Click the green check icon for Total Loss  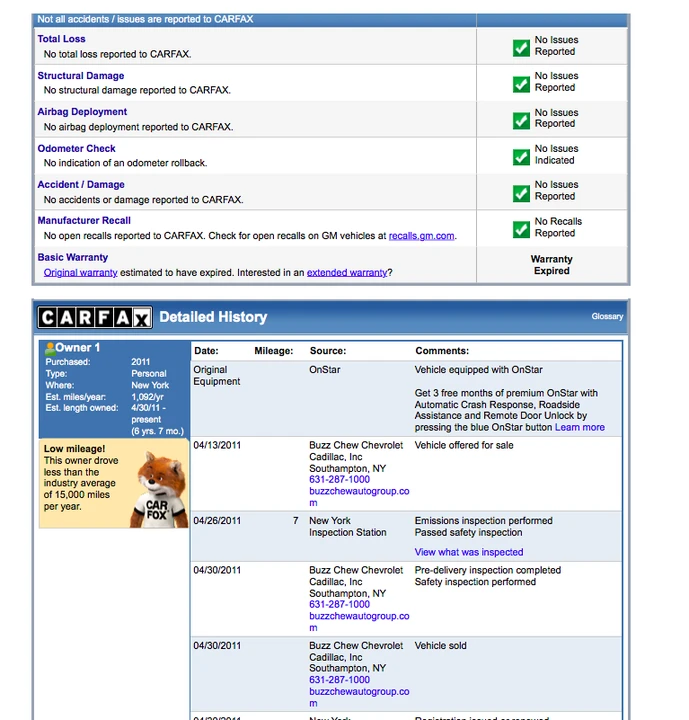[x=521, y=48]
